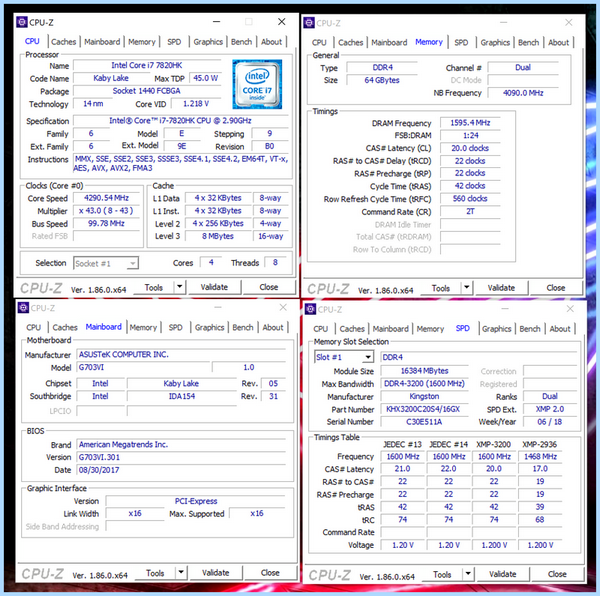Screen dimensions: 600x596
Task: Click the 8 MBytes Level 3 cache value
Action: [218, 236]
